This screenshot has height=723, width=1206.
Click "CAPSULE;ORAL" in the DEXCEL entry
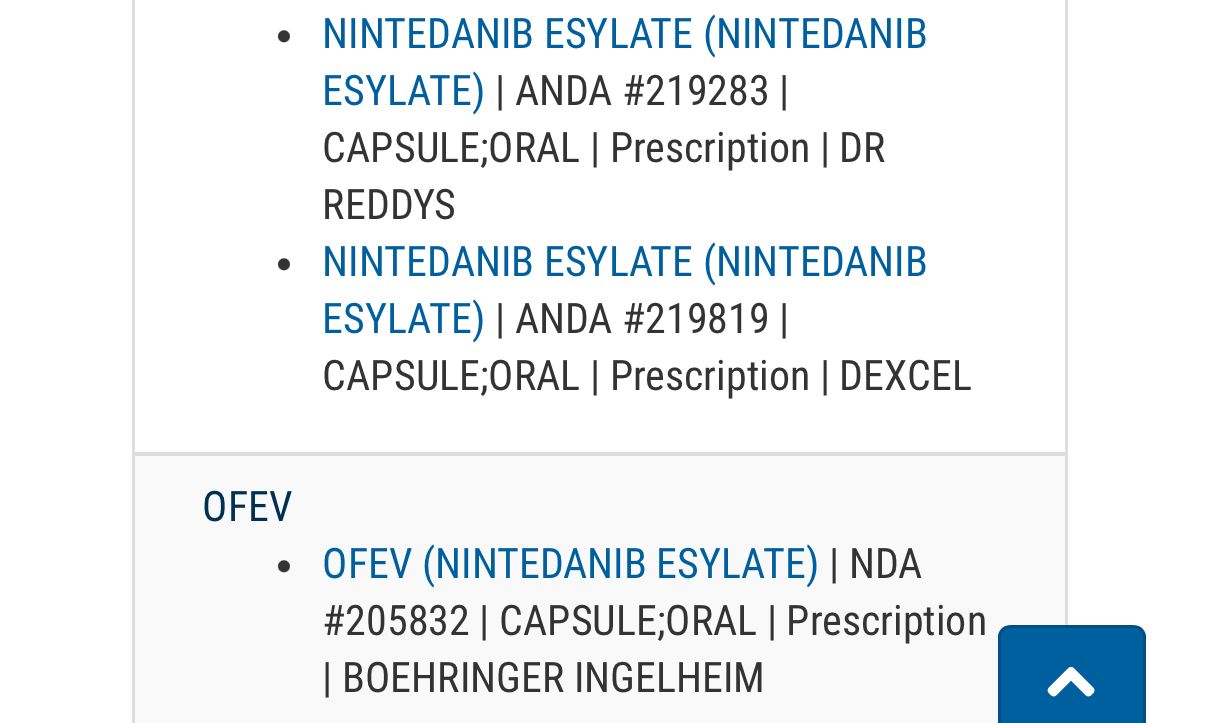pos(451,377)
